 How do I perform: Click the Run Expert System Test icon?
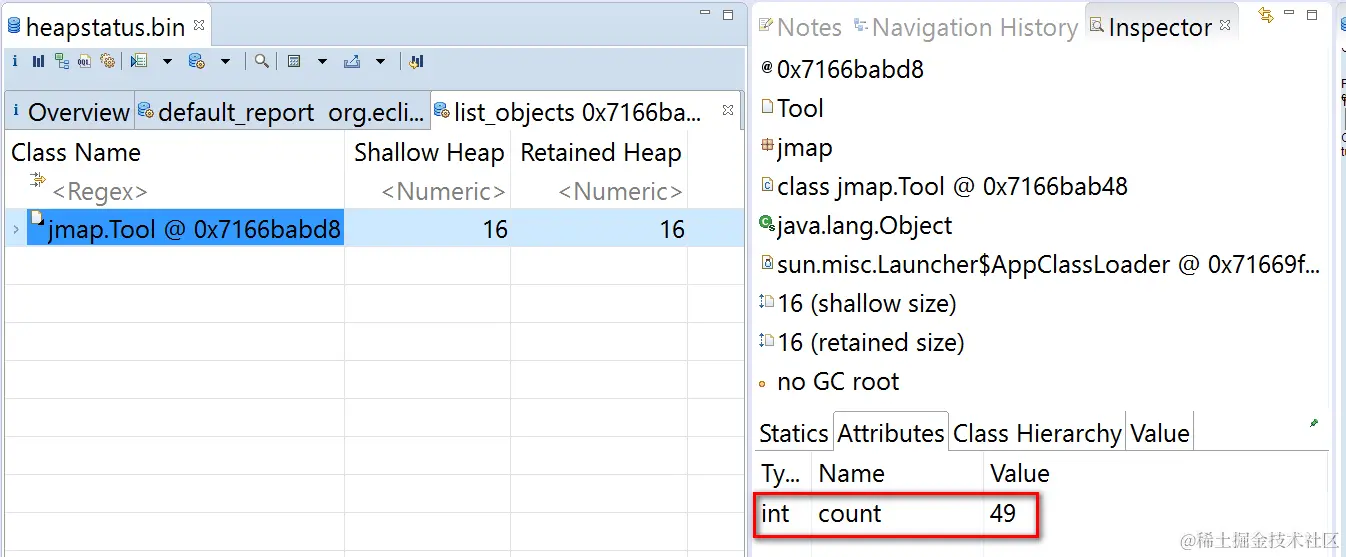(139, 61)
